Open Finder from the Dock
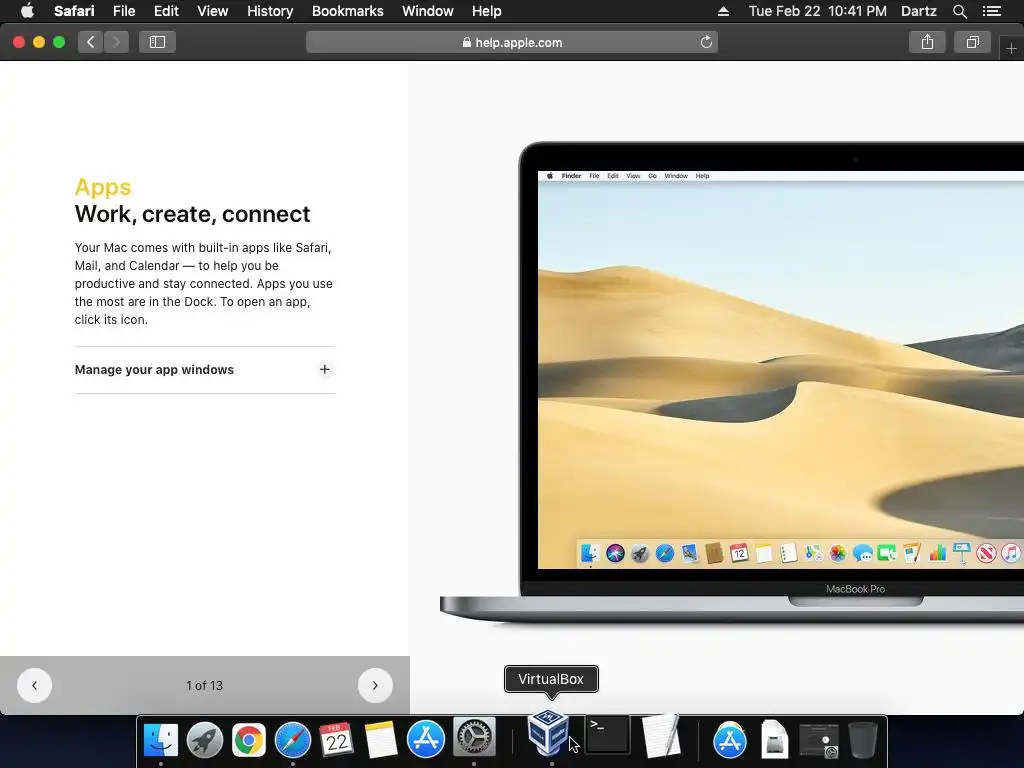Screen dimensions: 1024x768 161,740
